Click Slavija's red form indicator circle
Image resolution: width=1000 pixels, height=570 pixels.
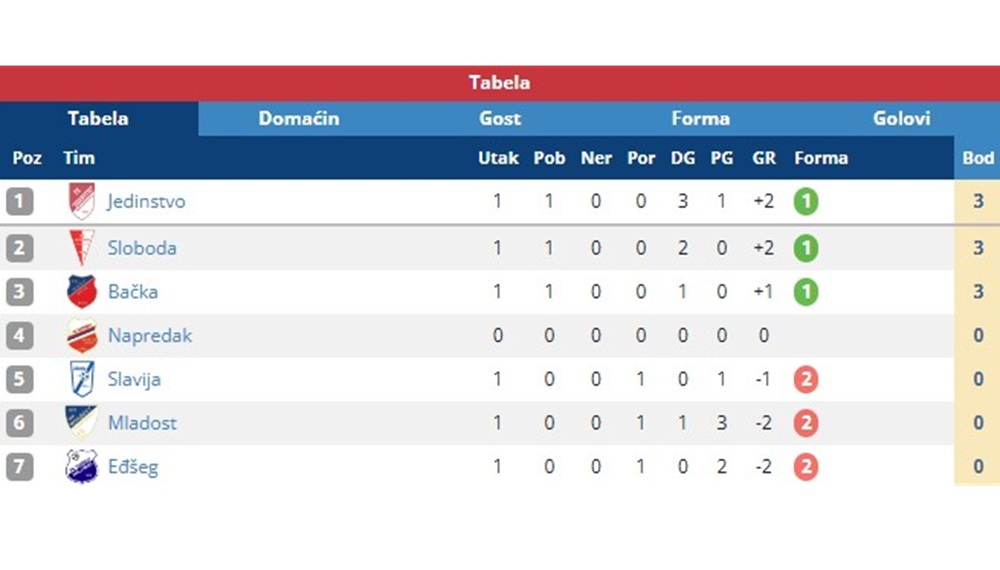(x=805, y=379)
